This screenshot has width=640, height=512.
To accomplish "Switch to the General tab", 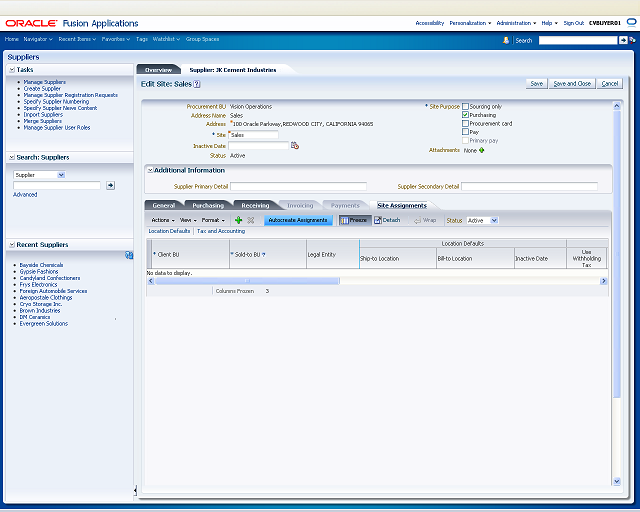I will pyautogui.click(x=164, y=205).
